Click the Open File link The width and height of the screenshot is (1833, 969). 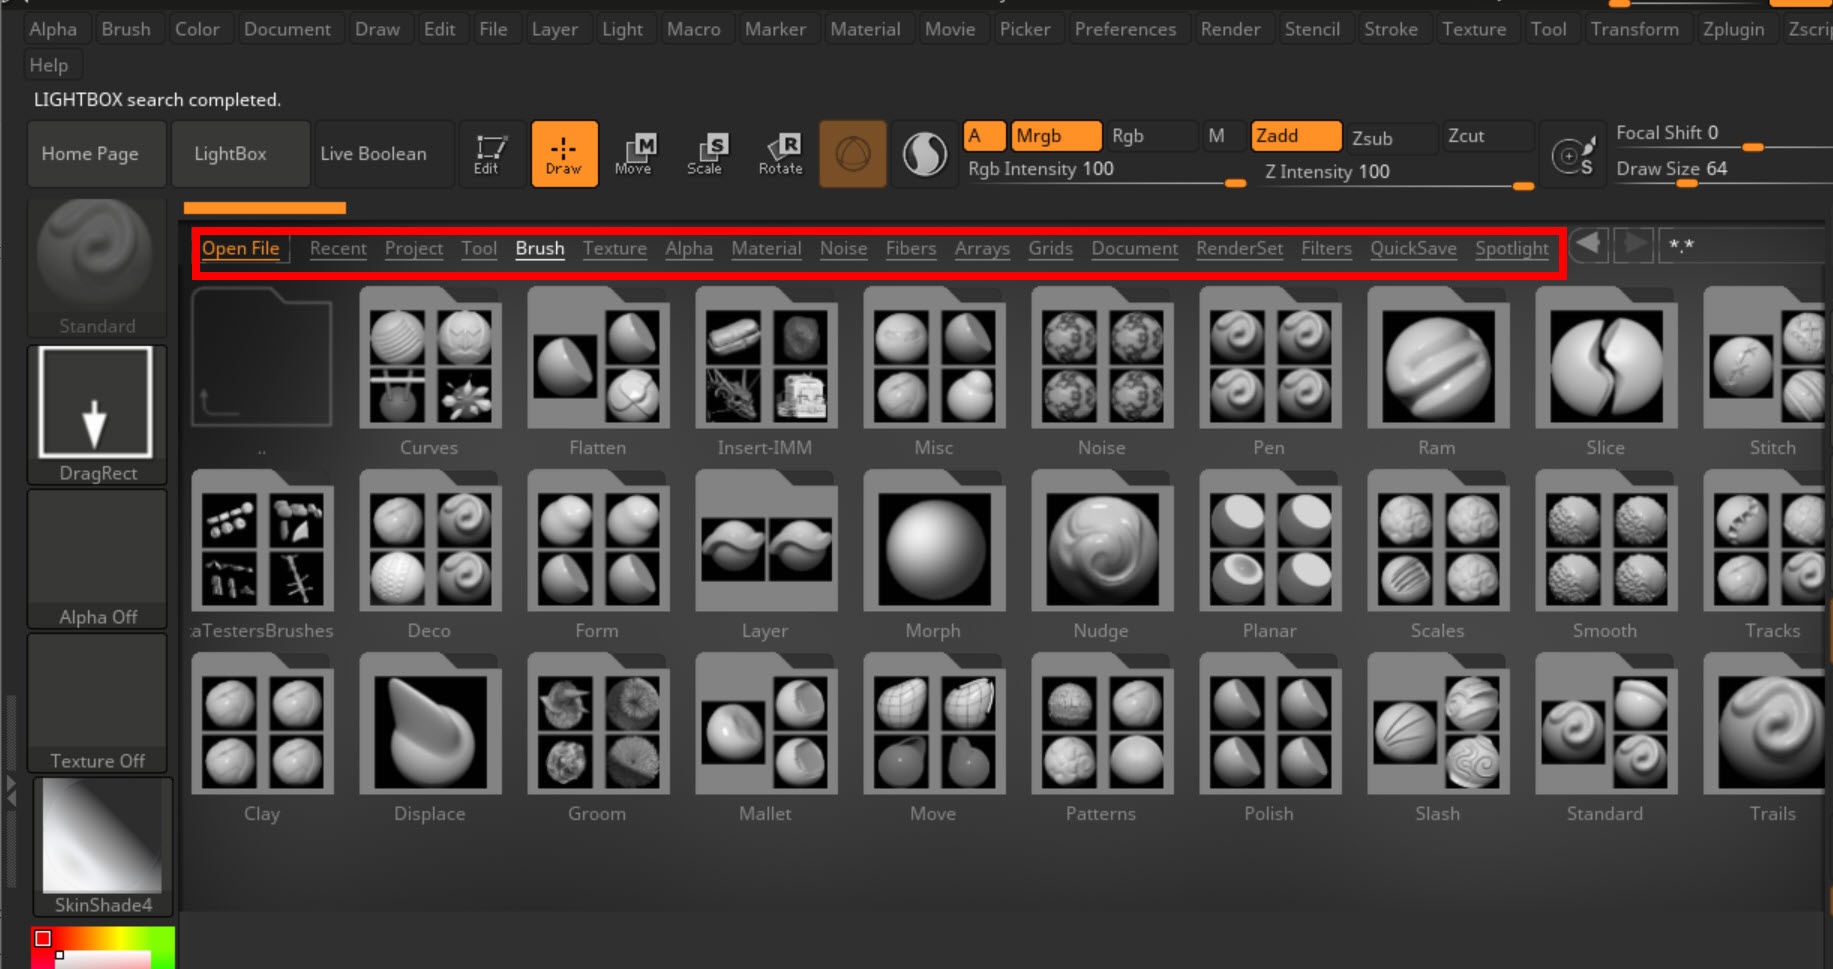[241, 248]
